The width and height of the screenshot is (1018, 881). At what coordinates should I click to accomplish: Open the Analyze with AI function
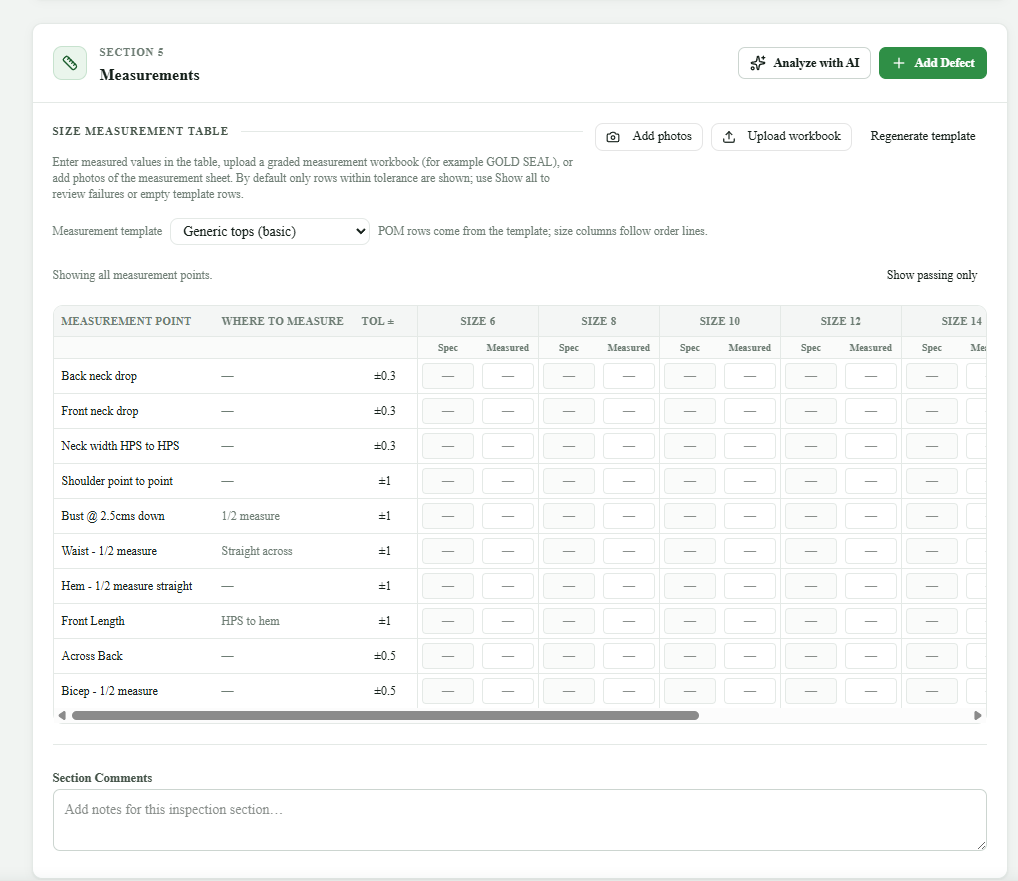[804, 63]
